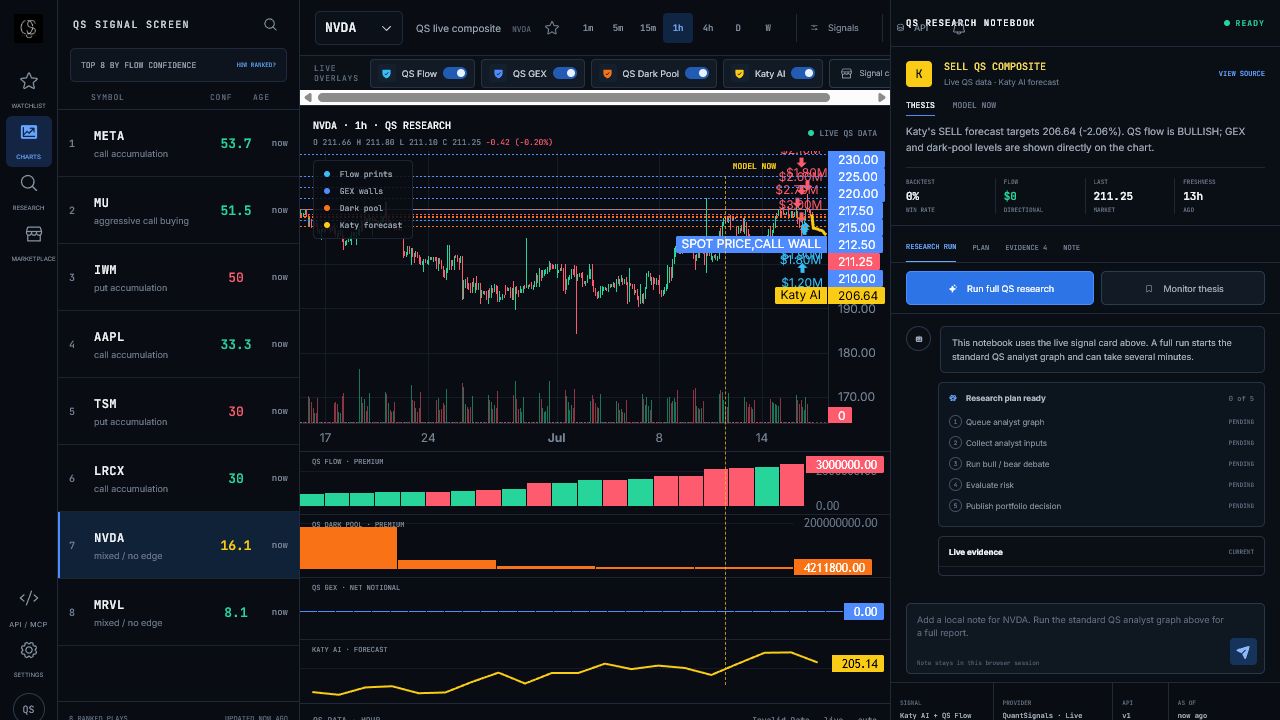Image resolution: width=1280 pixels, height=720 pixels.
Task: Click the Katy AI 206.64 price label
Action: point(829,295)
